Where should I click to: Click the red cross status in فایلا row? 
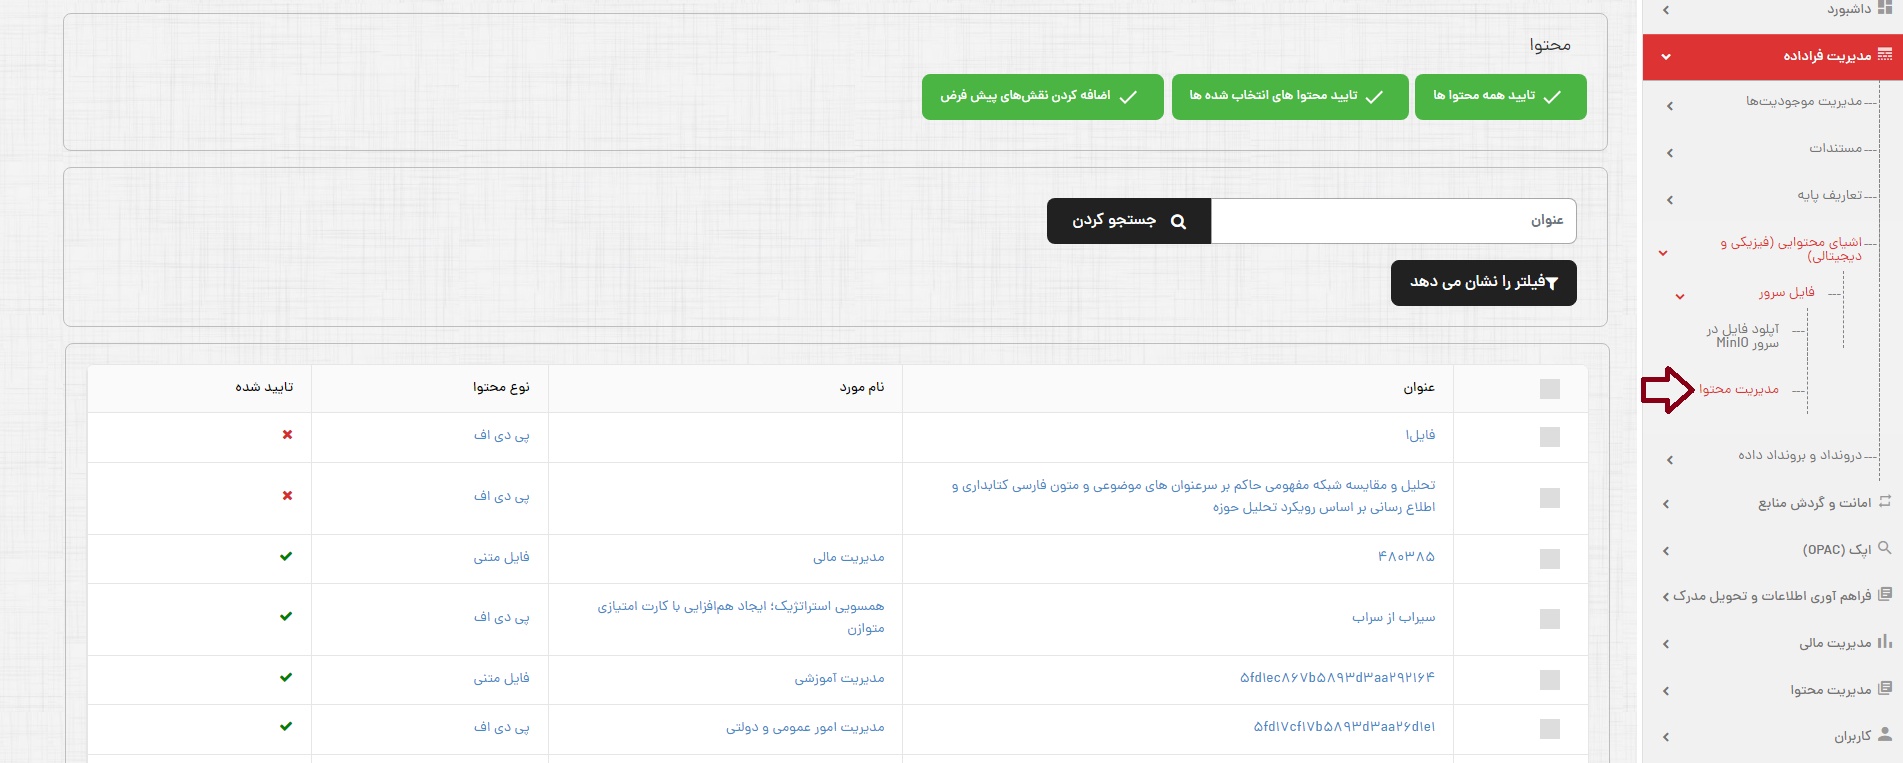pyautogui.click(x=287, y=435)
